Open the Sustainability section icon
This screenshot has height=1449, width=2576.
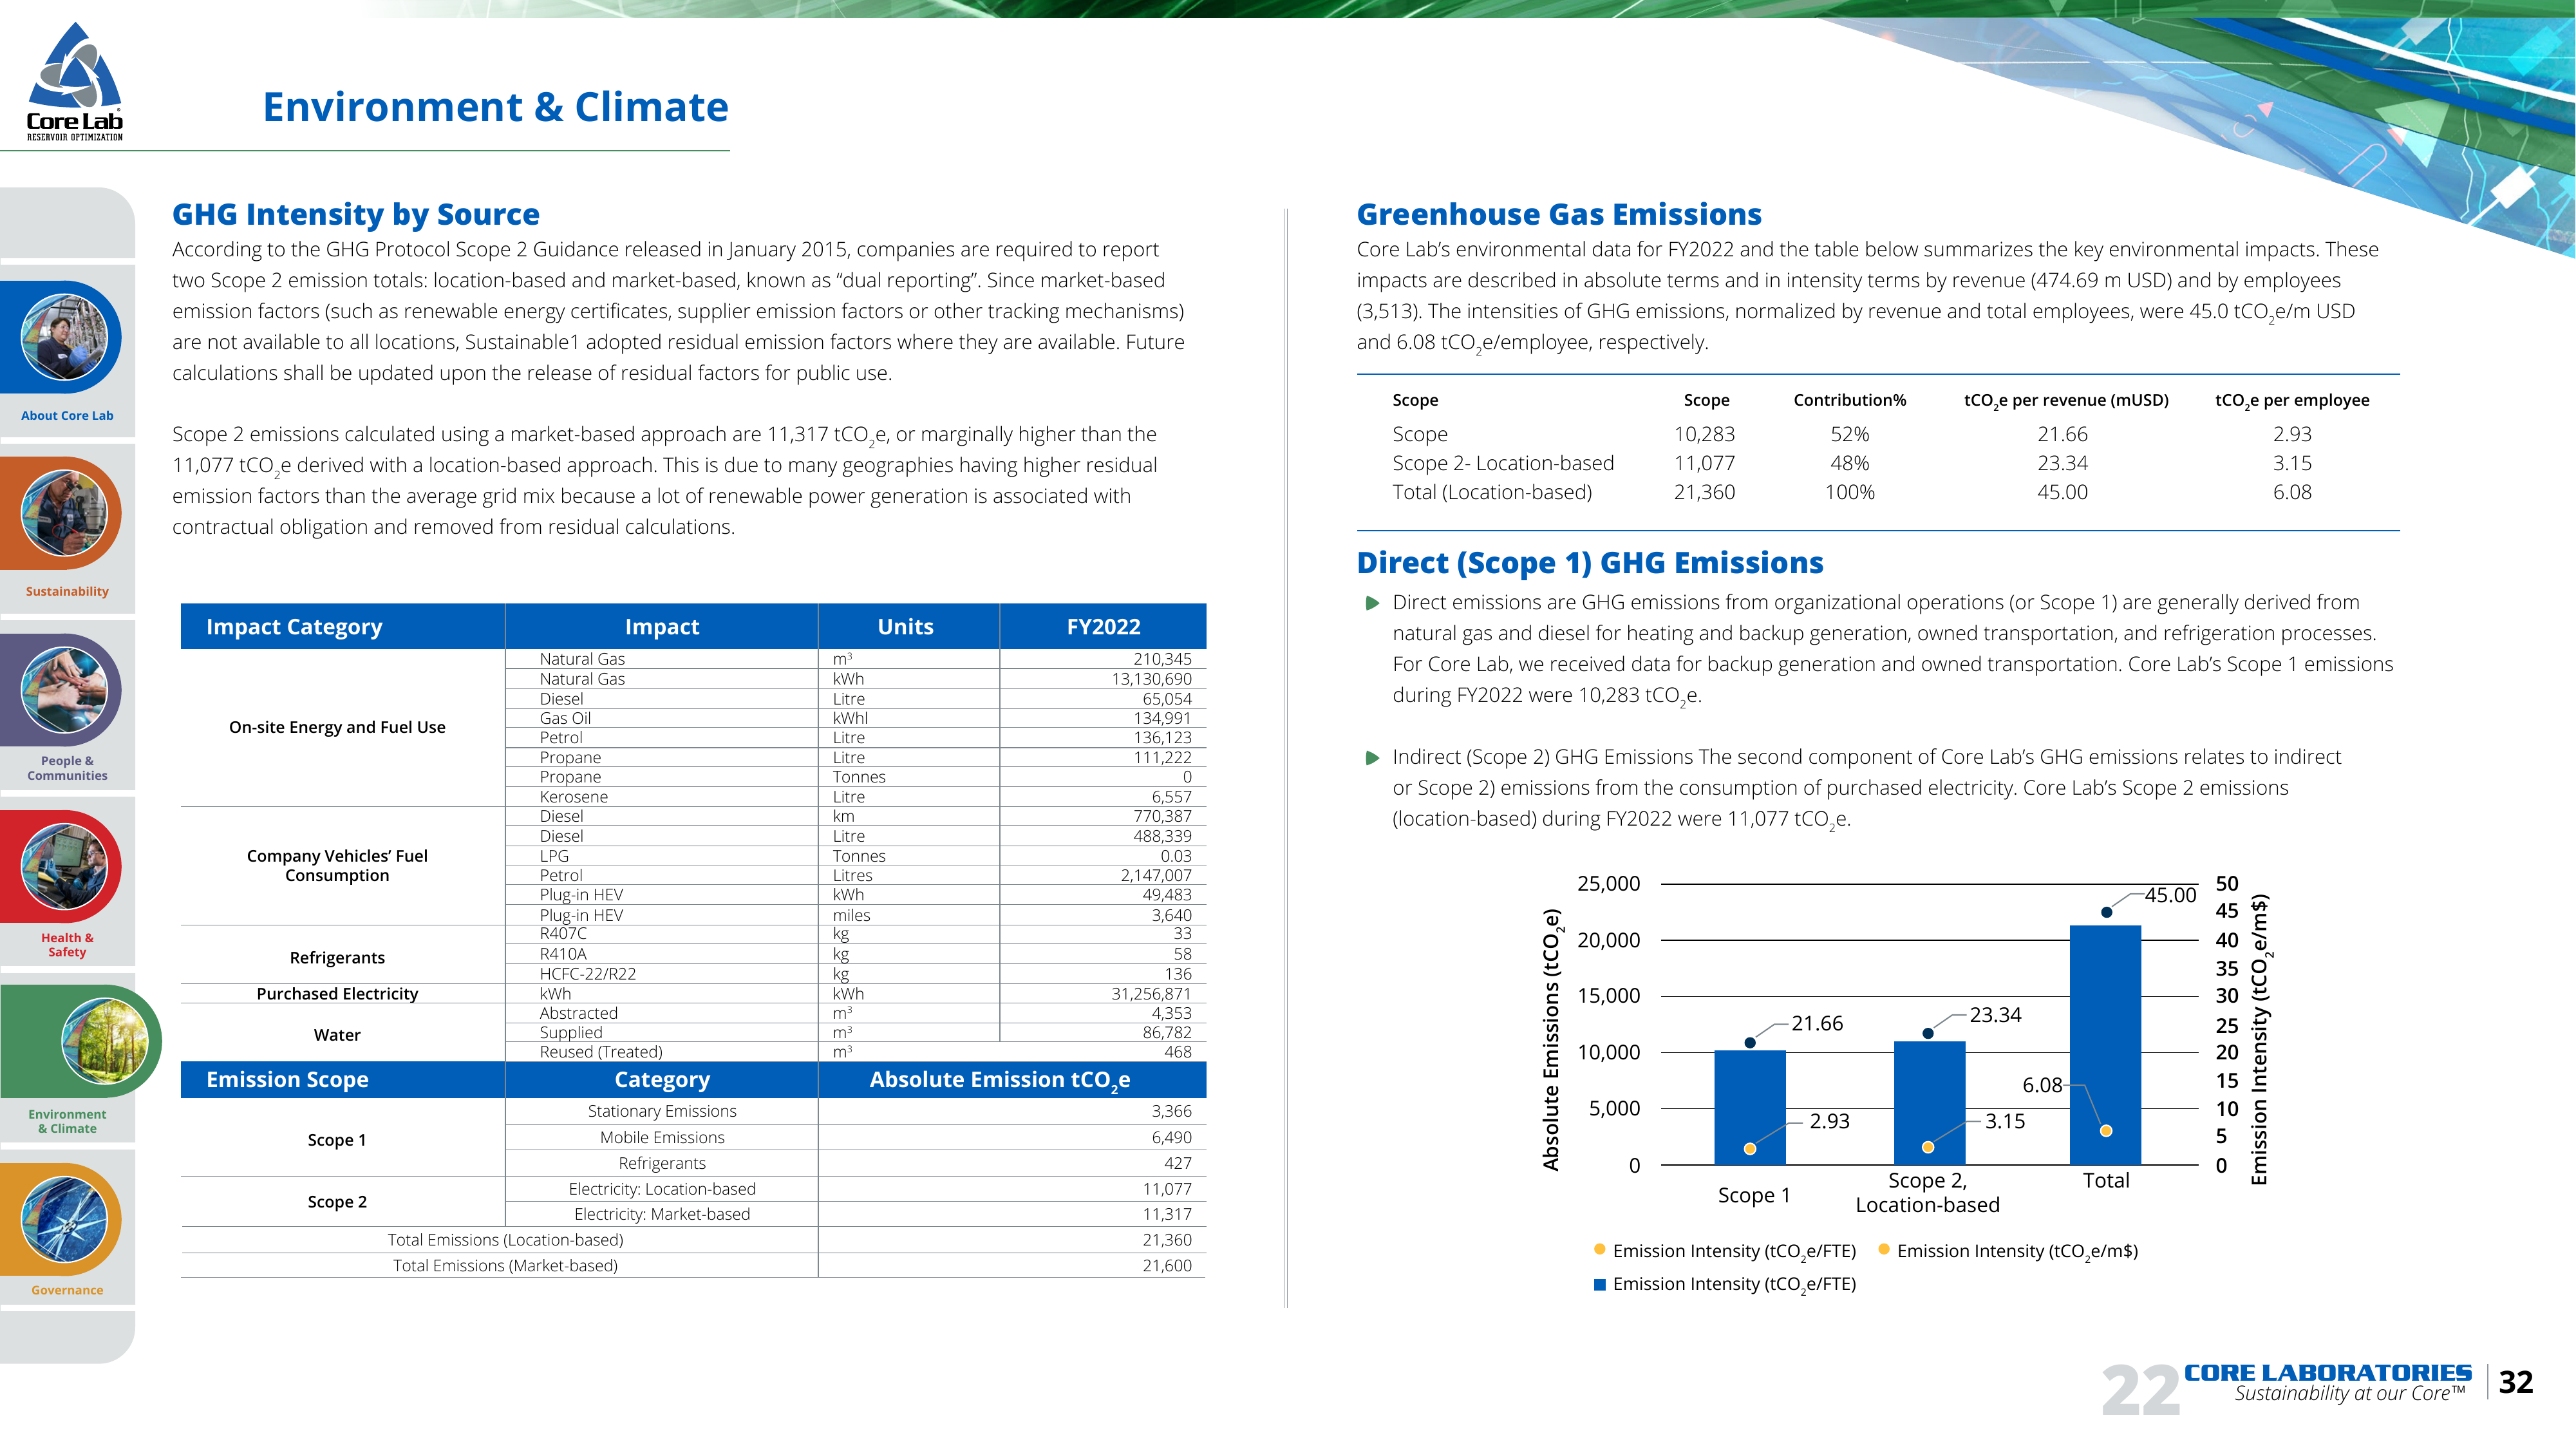click(x=65, y=513)
